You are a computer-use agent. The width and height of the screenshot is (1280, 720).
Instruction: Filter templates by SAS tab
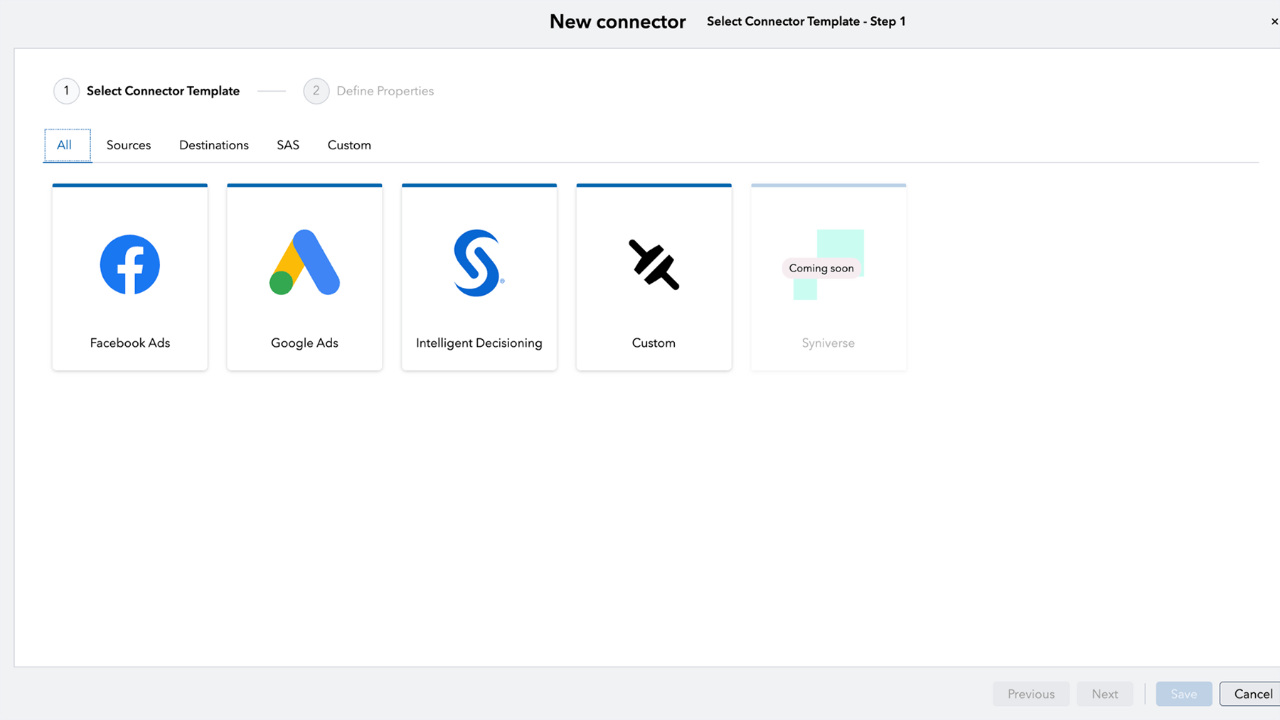click(x=288, y=145)
